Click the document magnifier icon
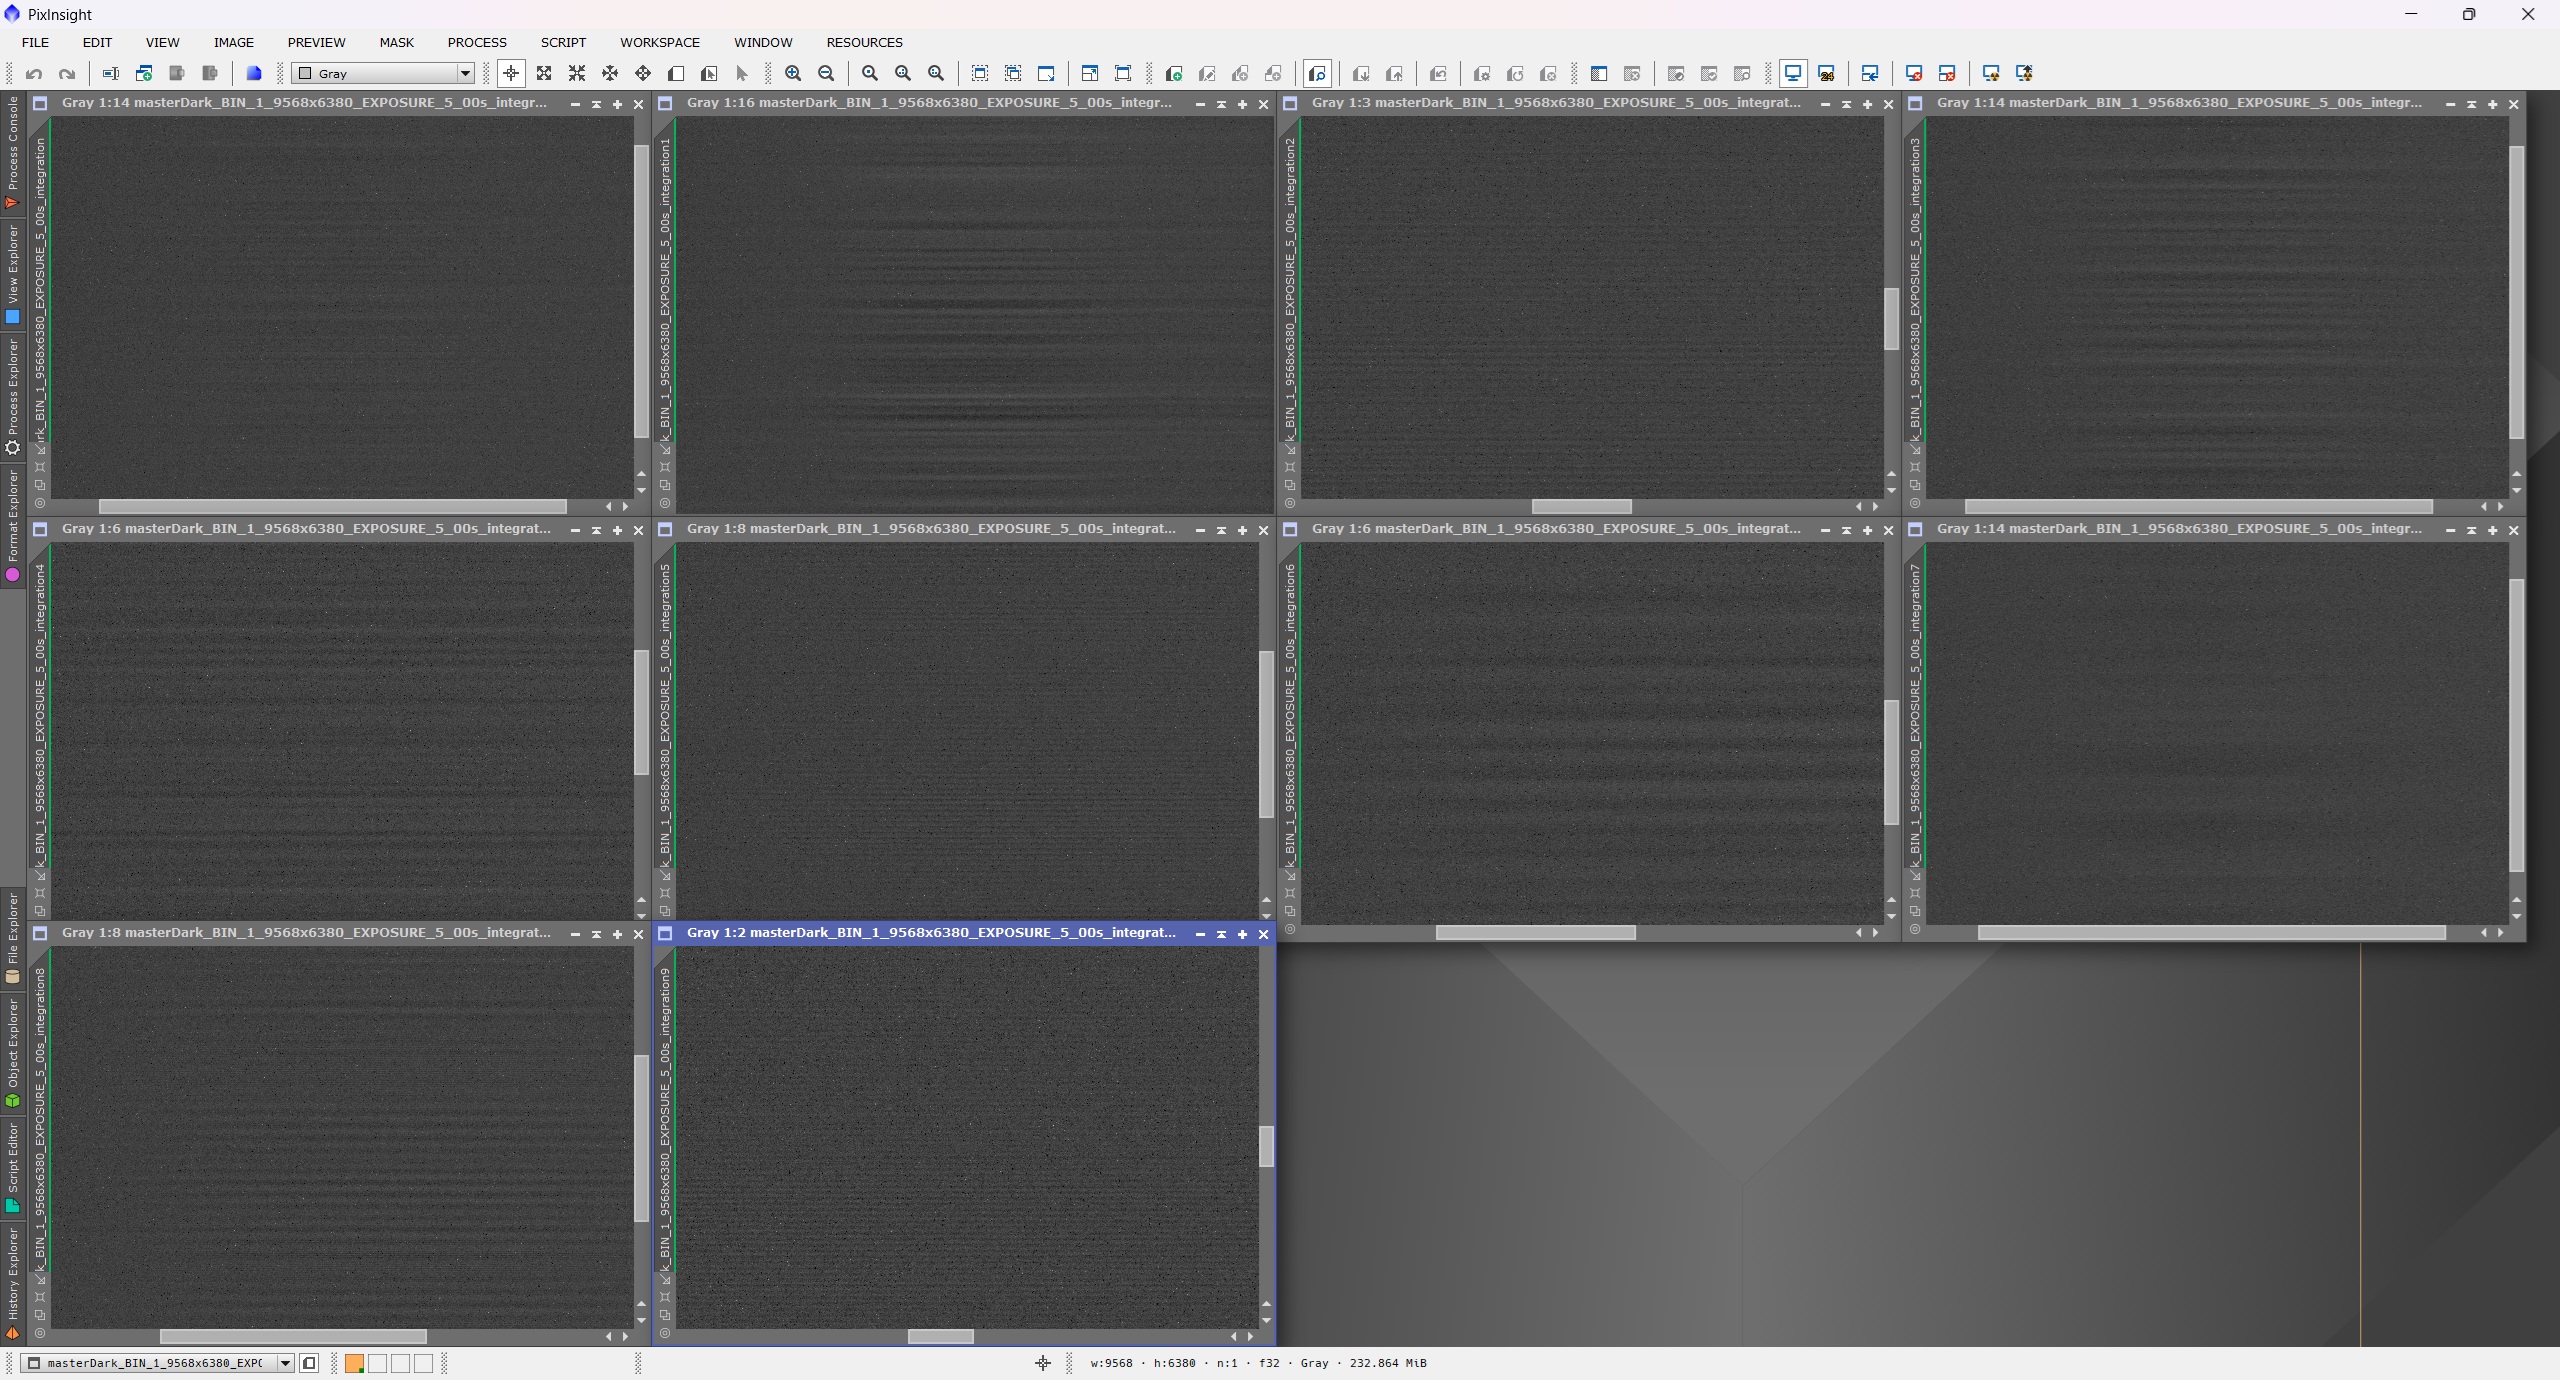The height and width of the screenshot is (1380, 2560). (x=1317, y=73)
